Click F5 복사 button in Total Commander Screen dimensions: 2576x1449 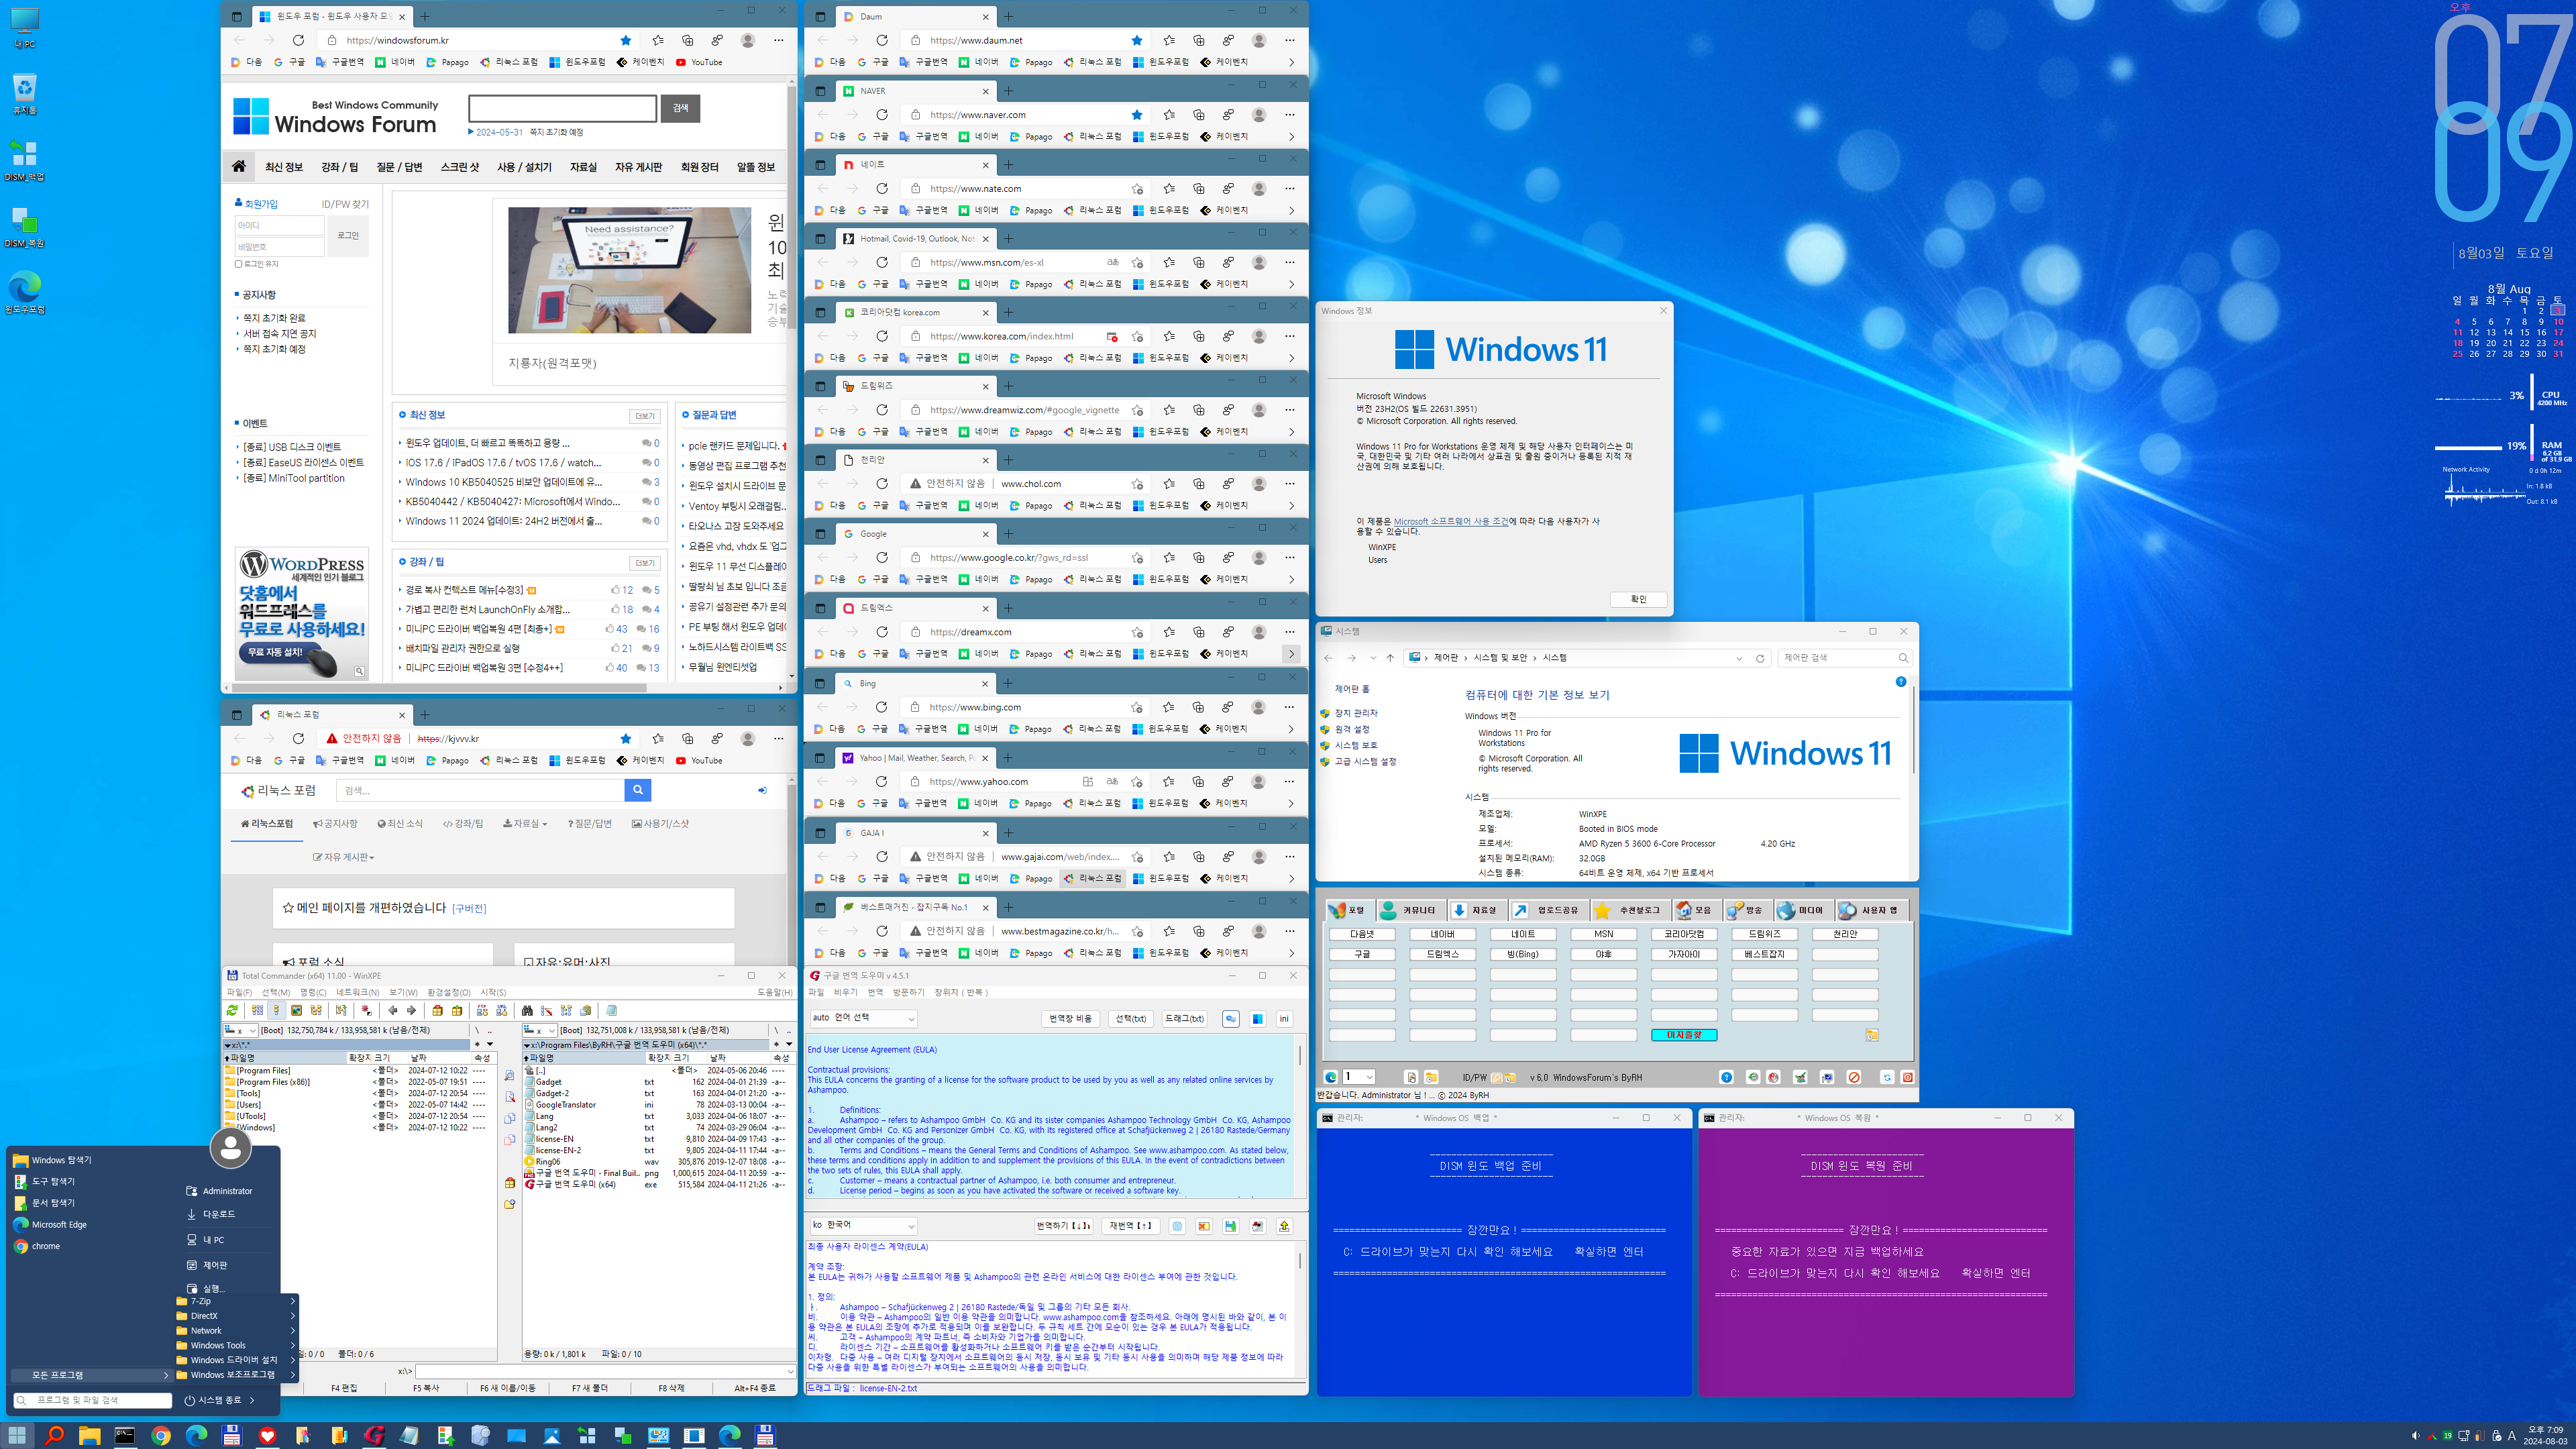(x=426, y=1388)
